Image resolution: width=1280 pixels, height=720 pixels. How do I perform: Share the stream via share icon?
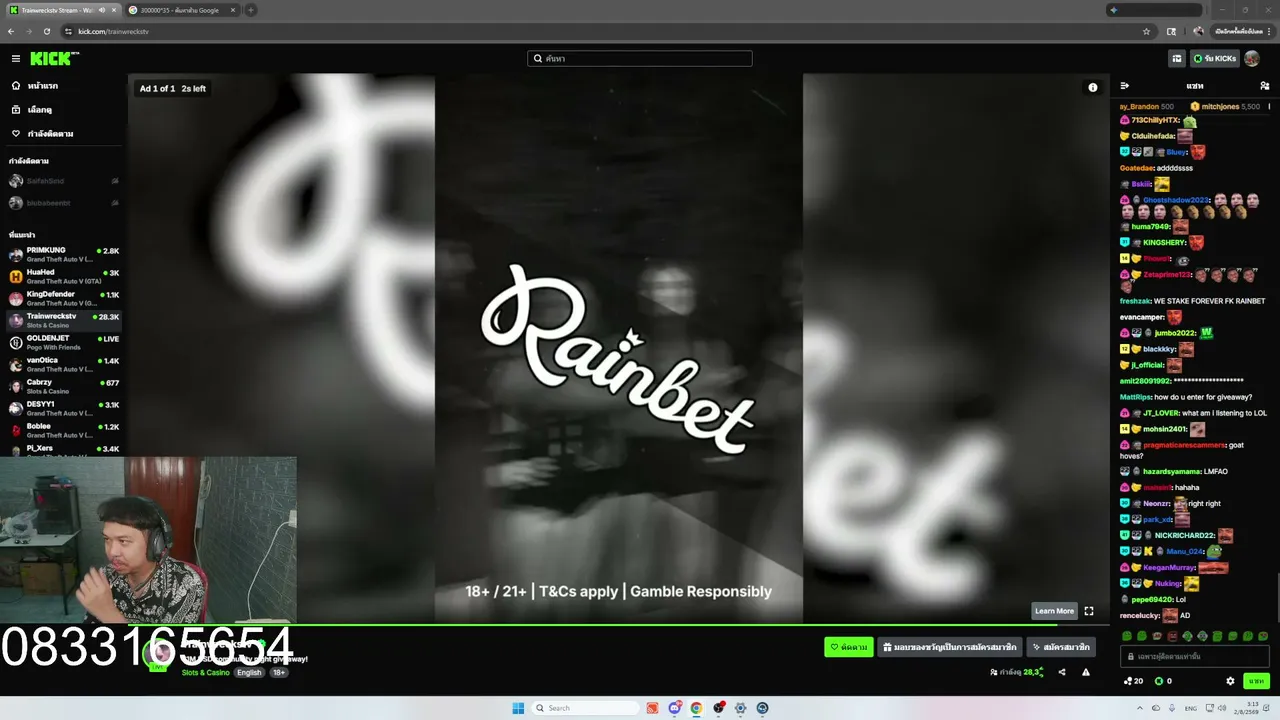pos(1062,672)
